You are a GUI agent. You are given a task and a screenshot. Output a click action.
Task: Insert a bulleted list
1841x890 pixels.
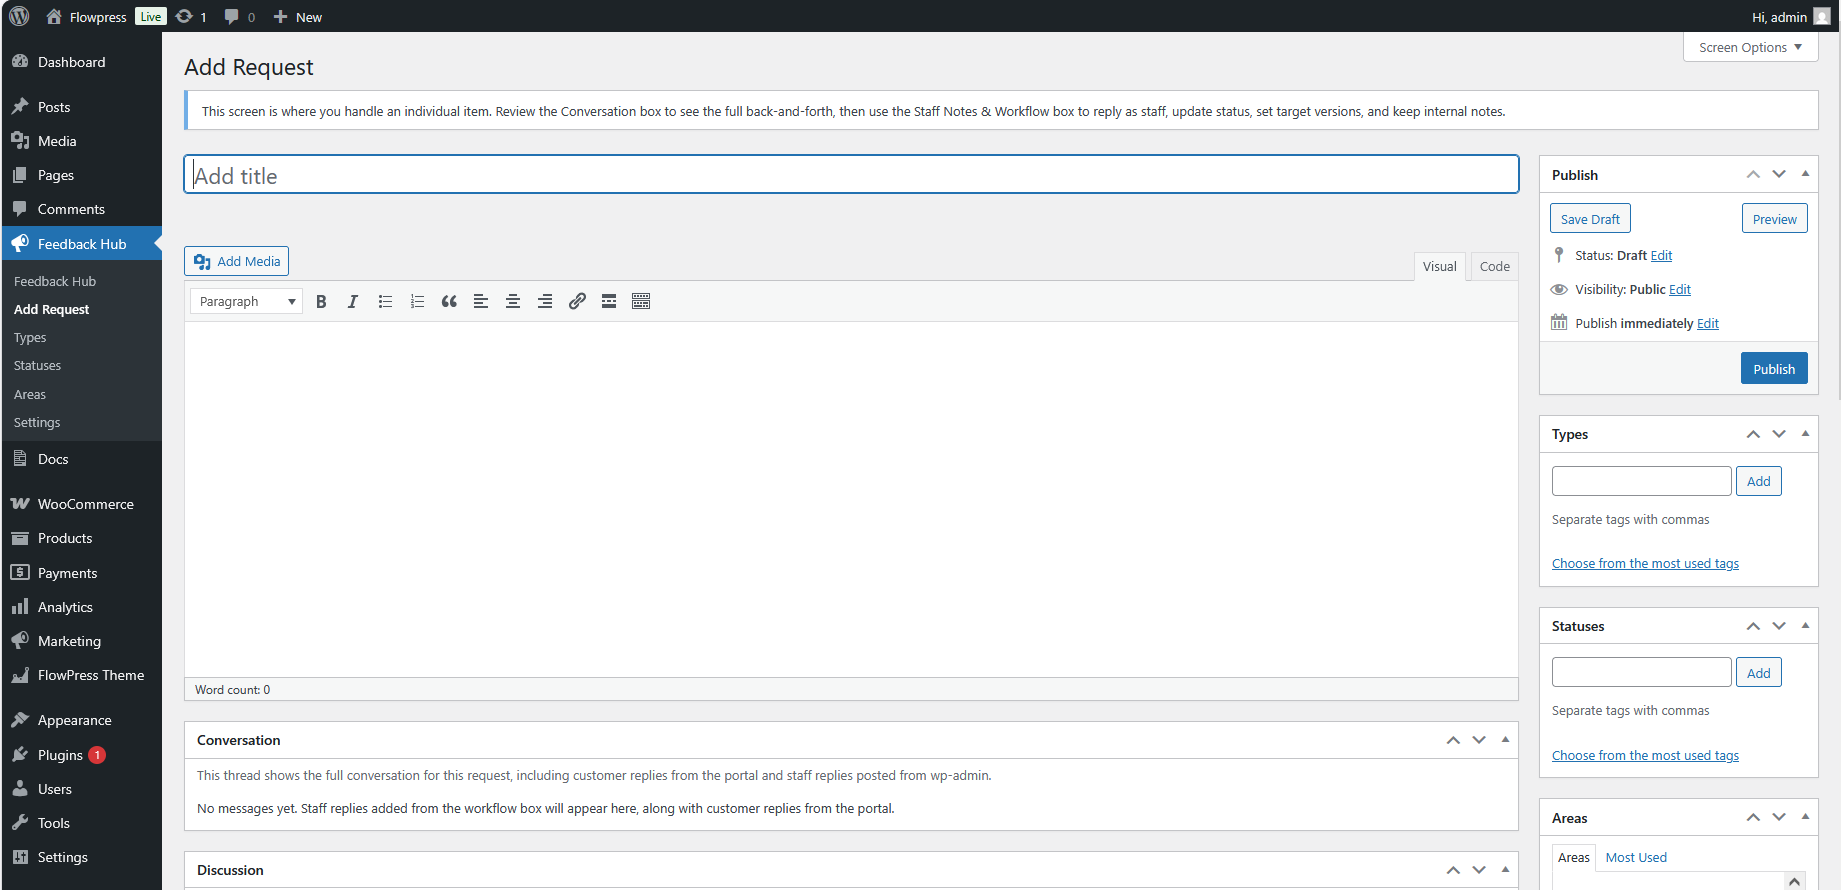point(385,301)
